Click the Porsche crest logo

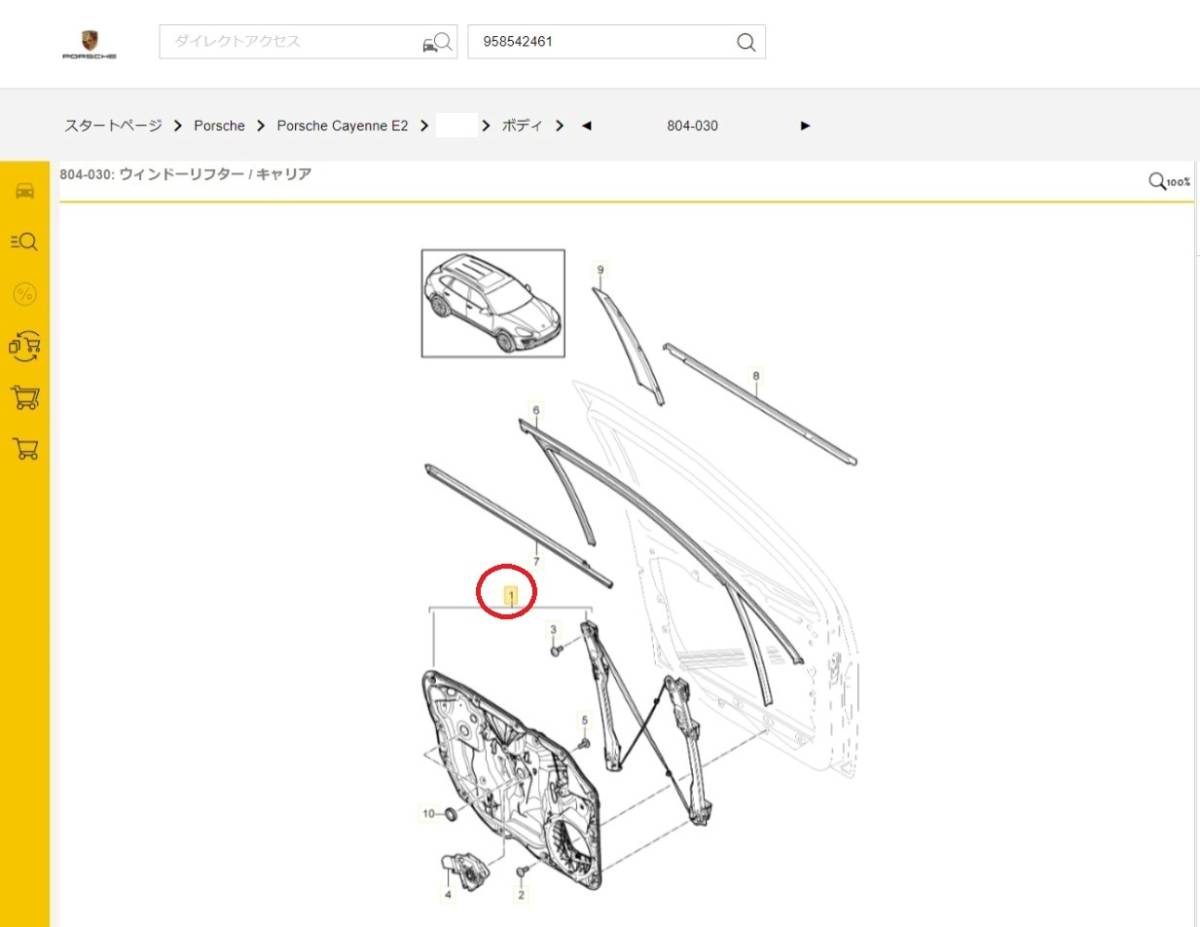pyautogui.click(x=89, y=43)
